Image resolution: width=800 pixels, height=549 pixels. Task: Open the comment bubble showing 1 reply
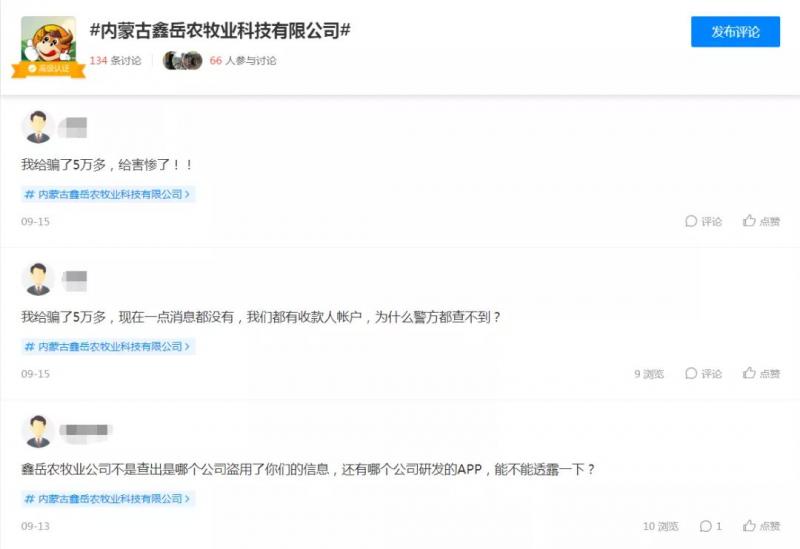coord(710,526)
